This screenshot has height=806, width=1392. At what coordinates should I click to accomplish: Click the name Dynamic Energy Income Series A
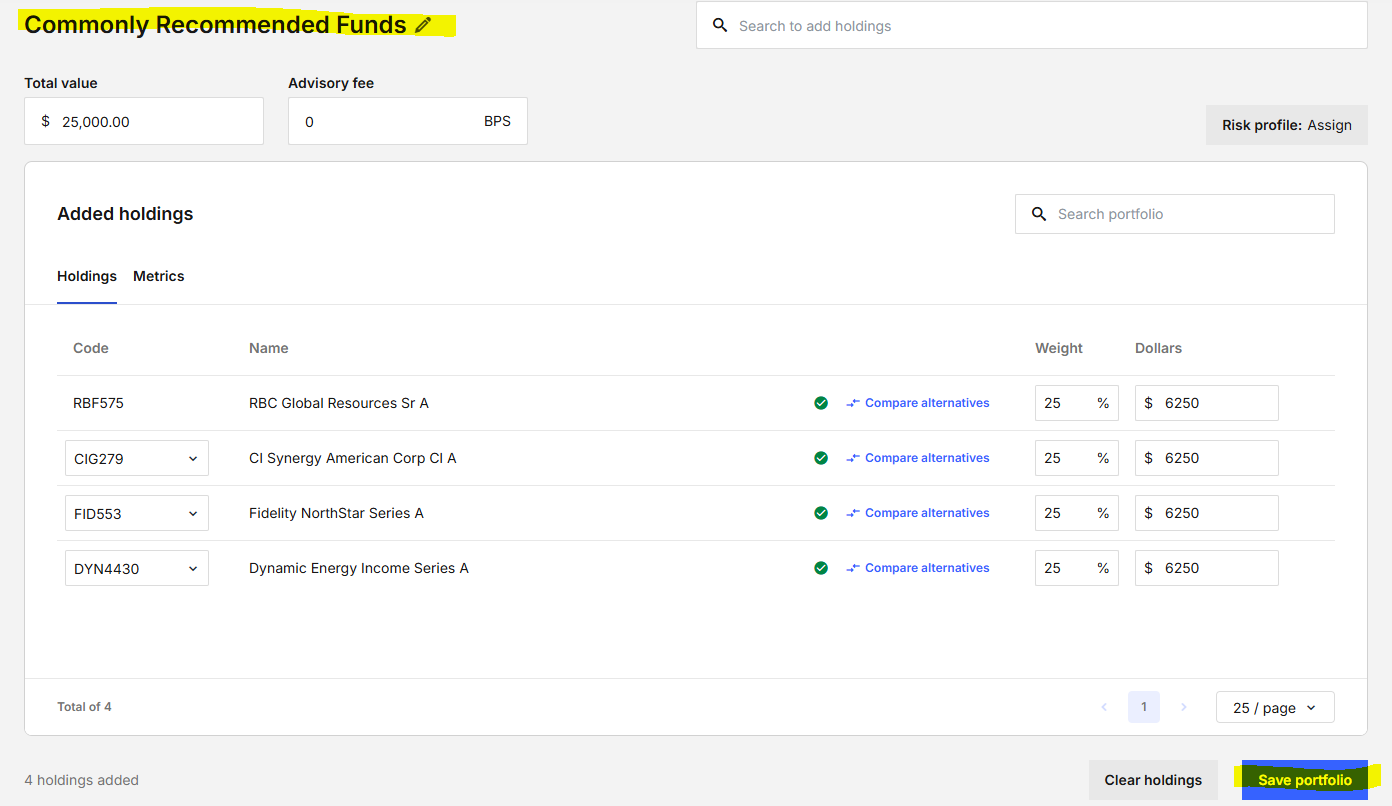pos(359,568)
